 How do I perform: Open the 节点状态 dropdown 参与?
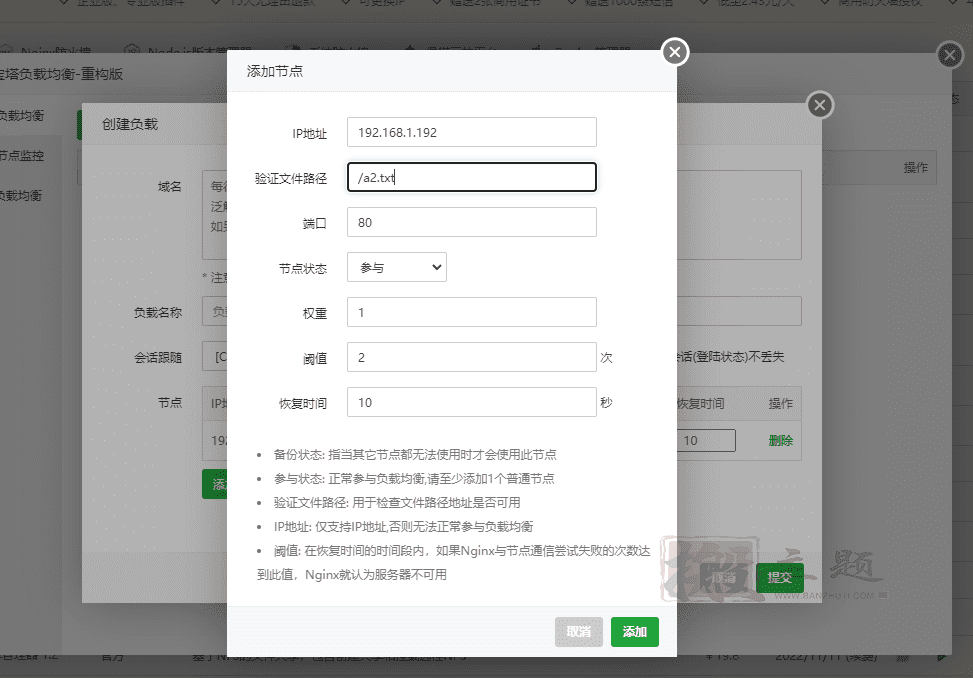[397, 267]
